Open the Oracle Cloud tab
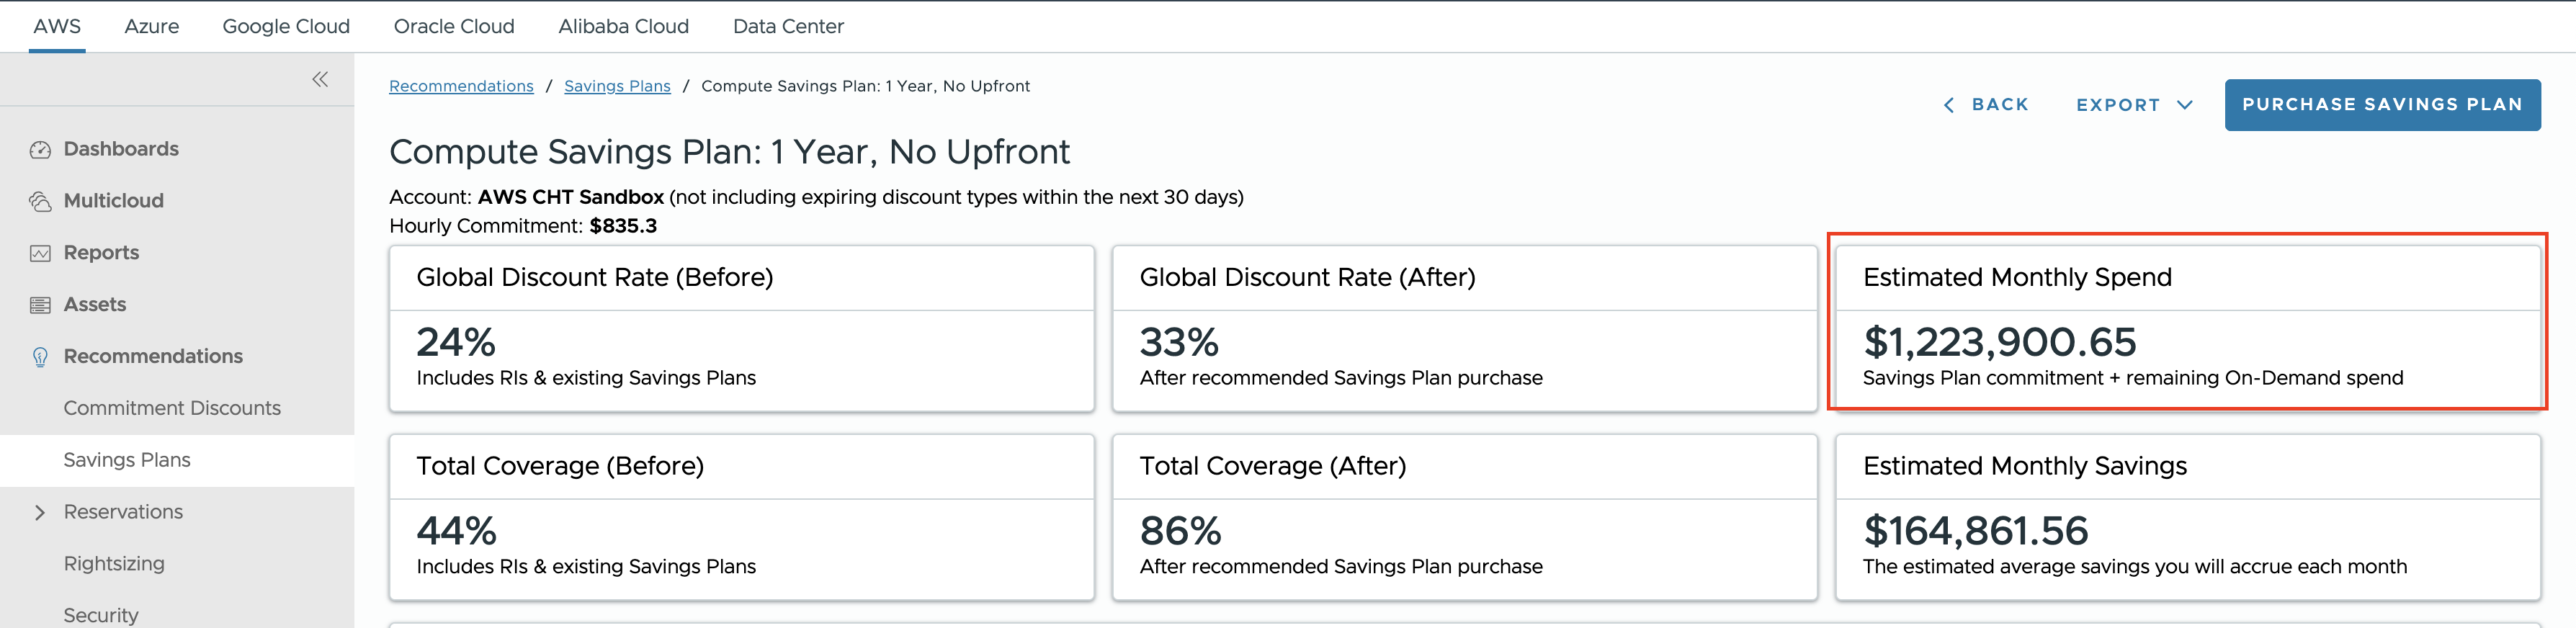 click(454, 27)
